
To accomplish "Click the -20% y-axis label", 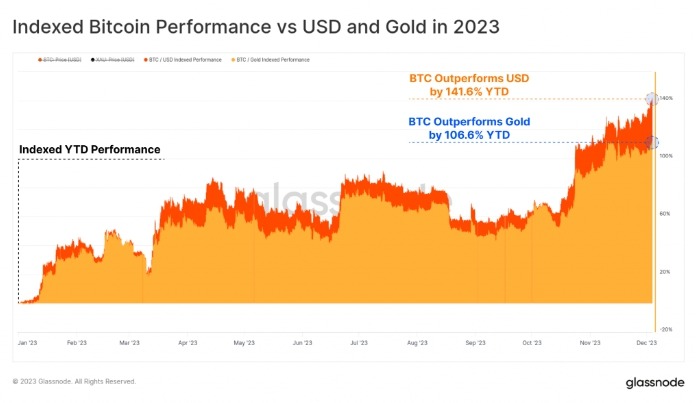I will (x=666, y=329).
